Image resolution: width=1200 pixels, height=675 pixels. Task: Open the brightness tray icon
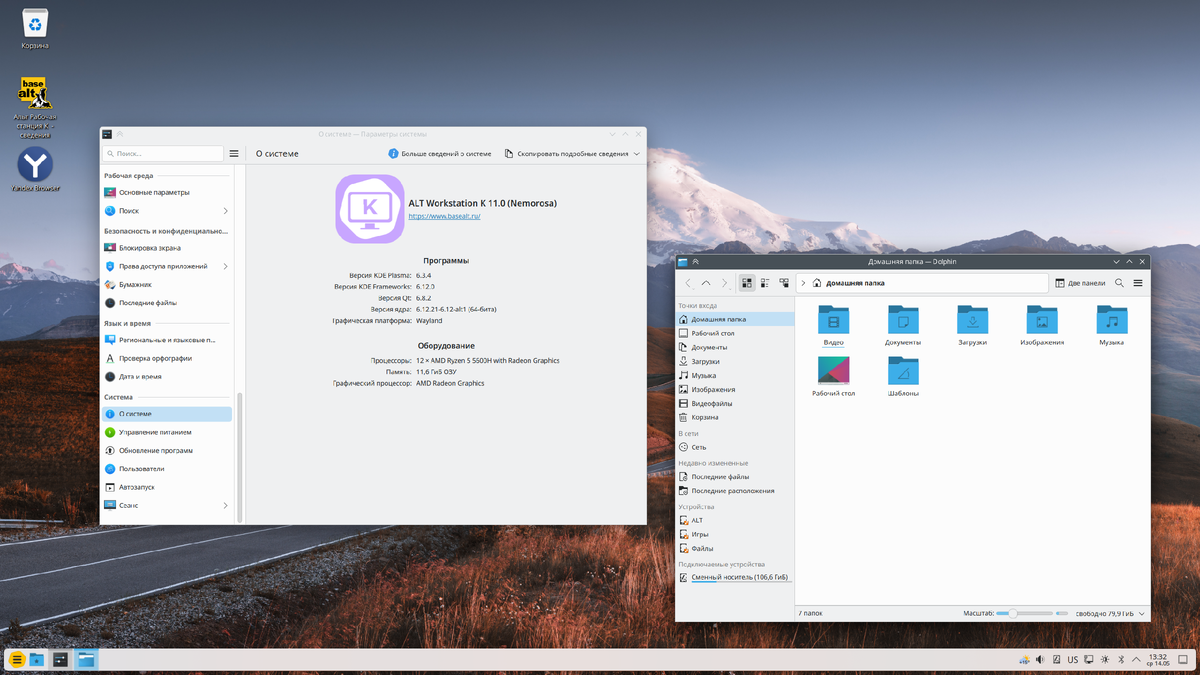click(x=1105, y=660)
